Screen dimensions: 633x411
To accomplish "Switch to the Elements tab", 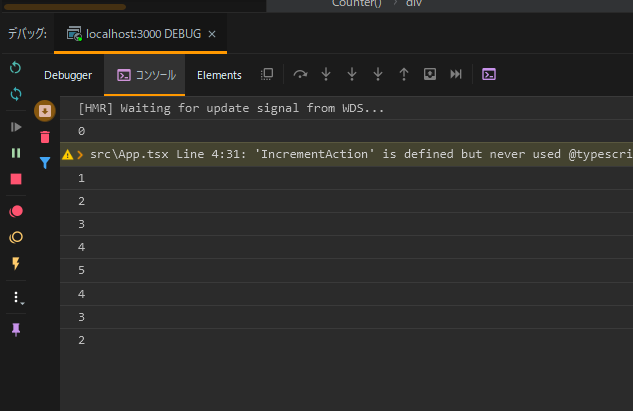I will [219, 75].
